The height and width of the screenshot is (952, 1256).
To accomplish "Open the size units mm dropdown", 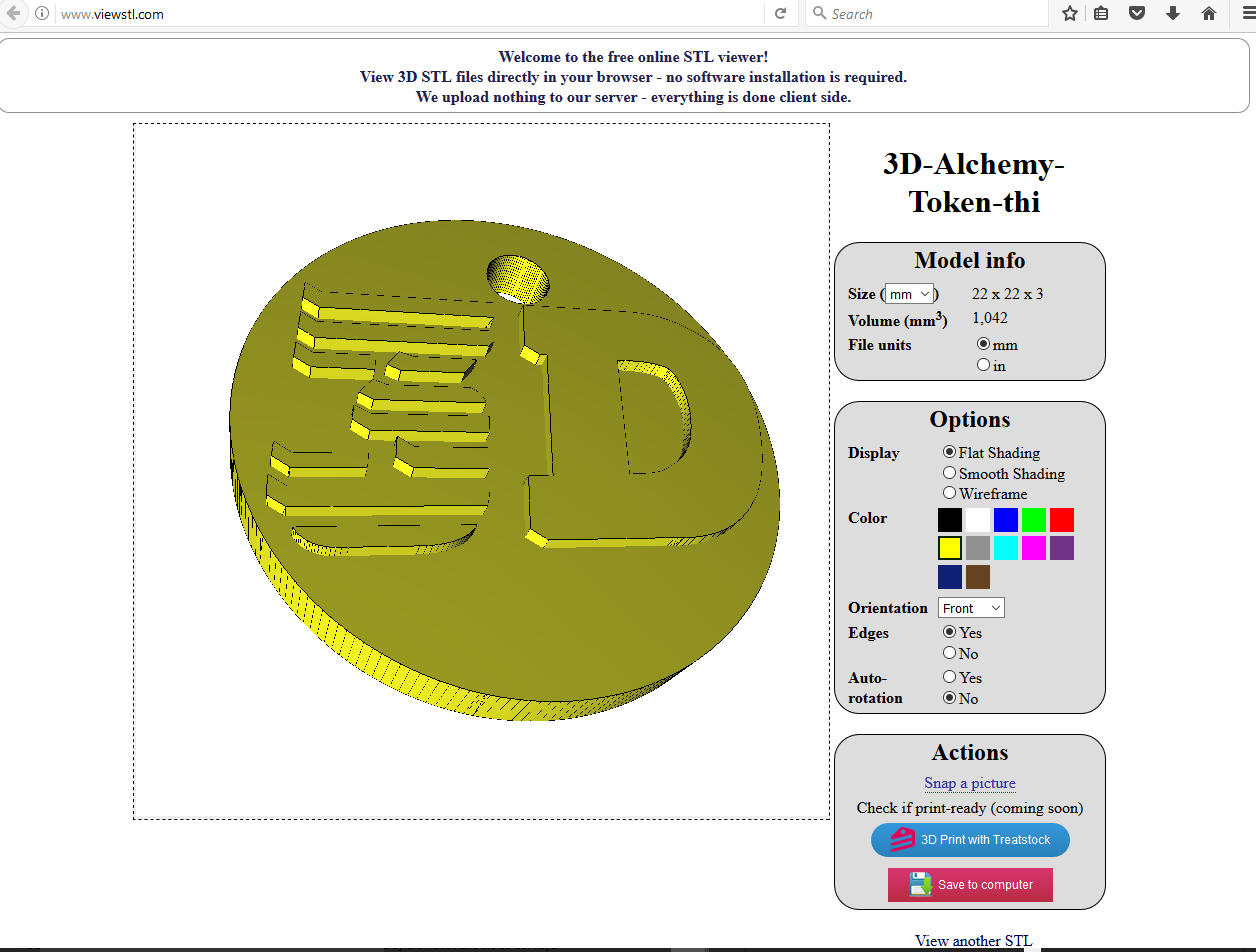I will click(910, 294).
